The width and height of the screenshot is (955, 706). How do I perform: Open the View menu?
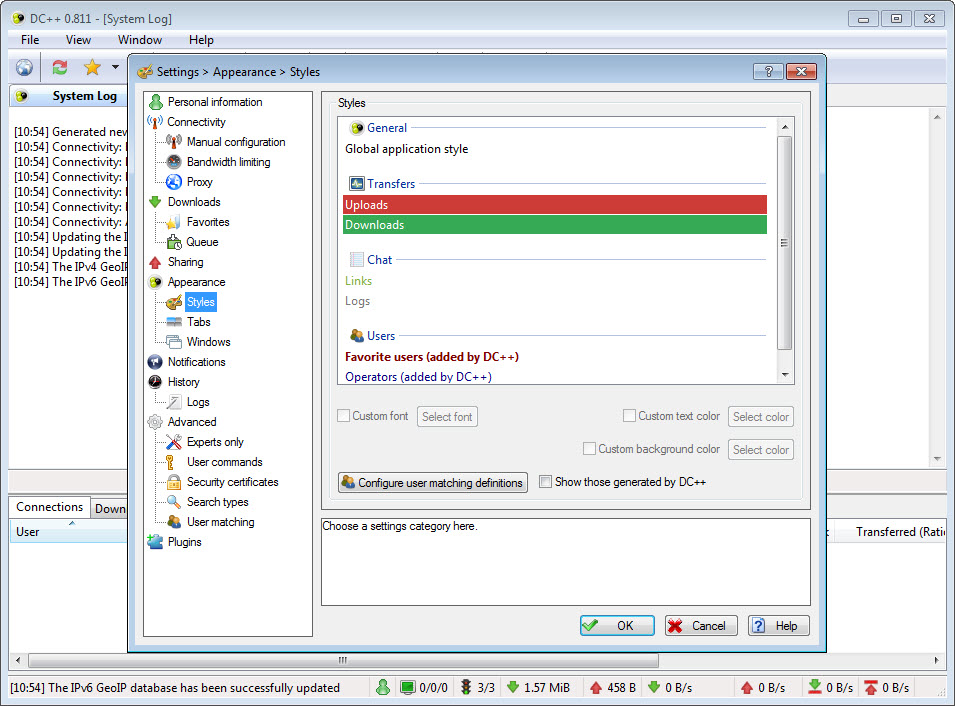(x=79, y=40)
